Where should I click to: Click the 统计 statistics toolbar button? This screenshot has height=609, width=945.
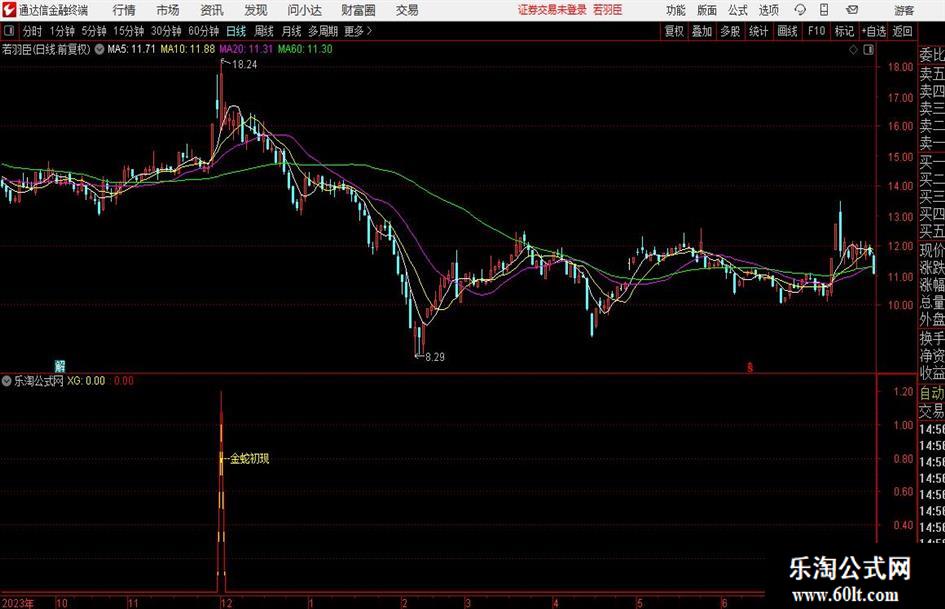(x=758, y=31)
